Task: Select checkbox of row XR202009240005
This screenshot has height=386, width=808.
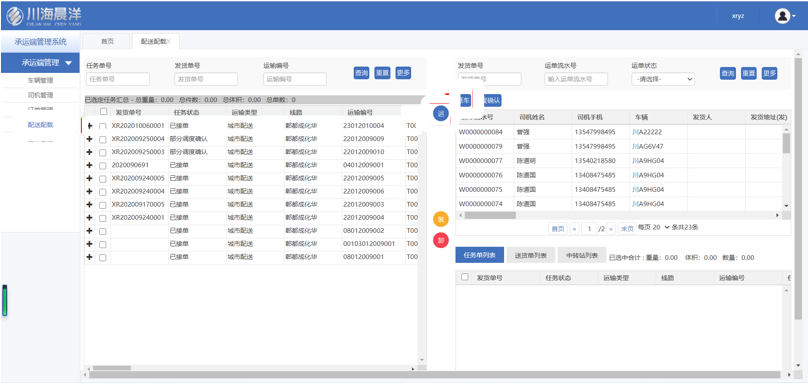Action: 103,178
